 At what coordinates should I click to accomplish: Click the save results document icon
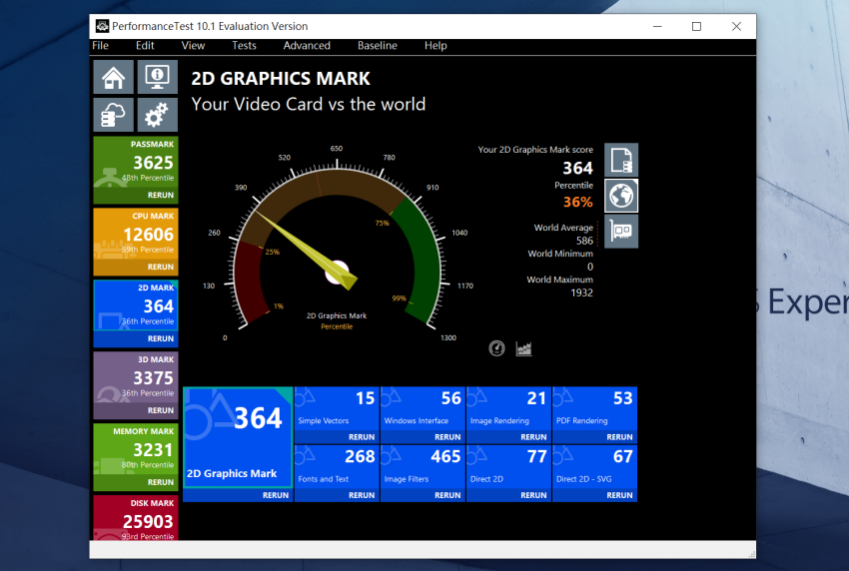coord(621,160)
